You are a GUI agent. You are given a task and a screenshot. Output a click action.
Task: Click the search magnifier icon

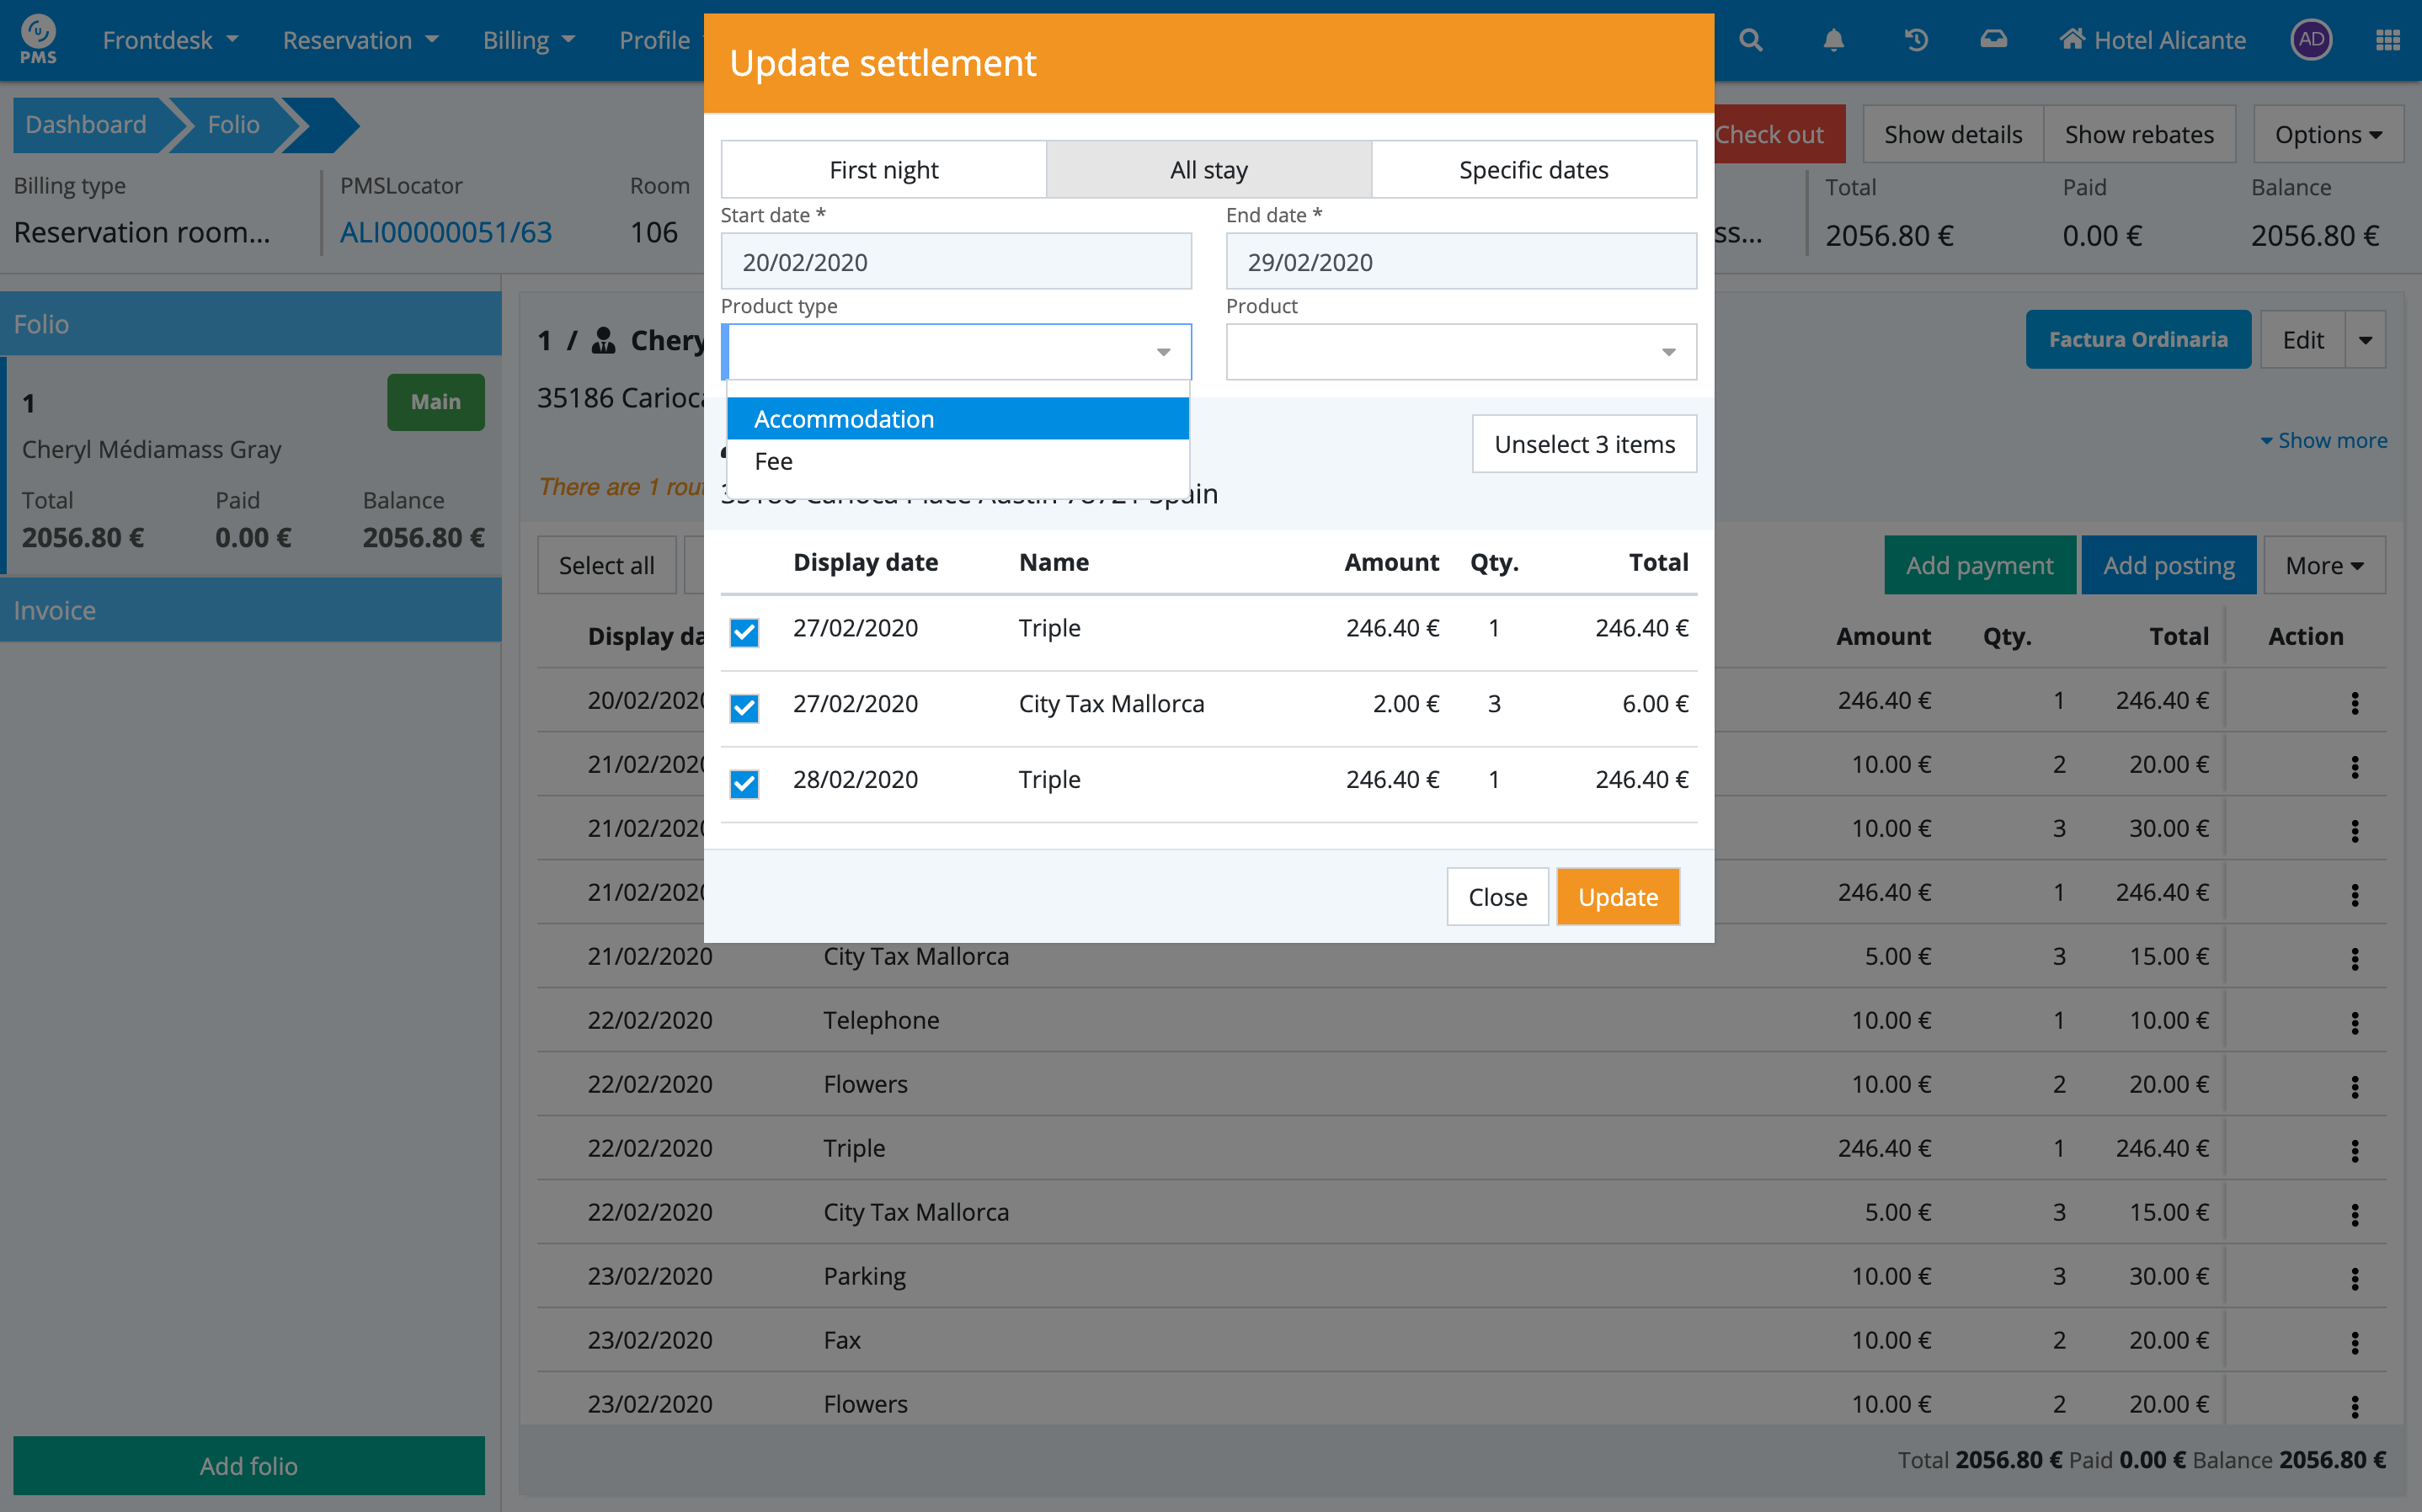click(1750, 40)
